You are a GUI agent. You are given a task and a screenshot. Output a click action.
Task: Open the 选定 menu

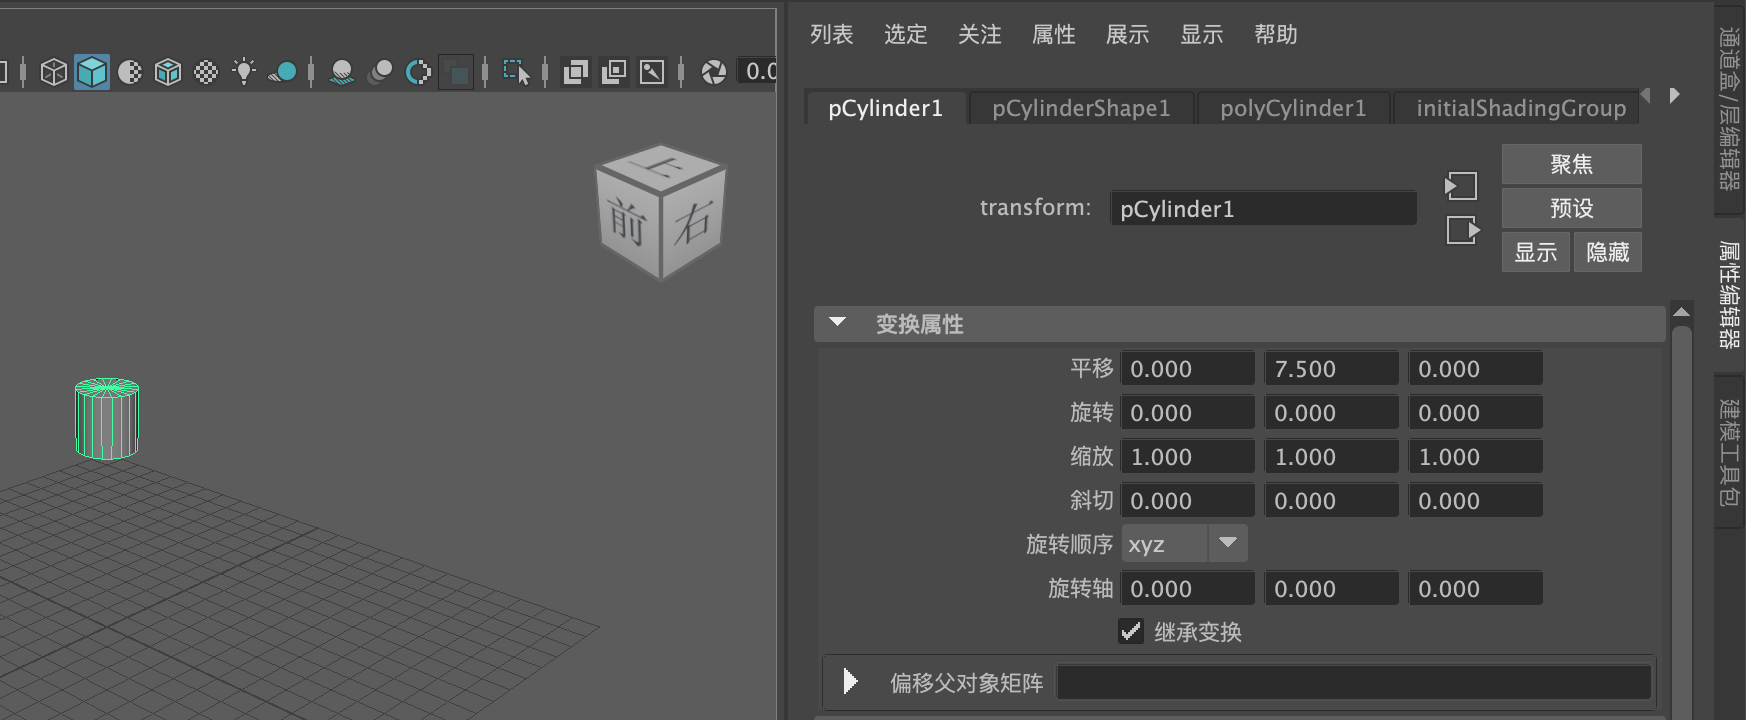(905, 35)
